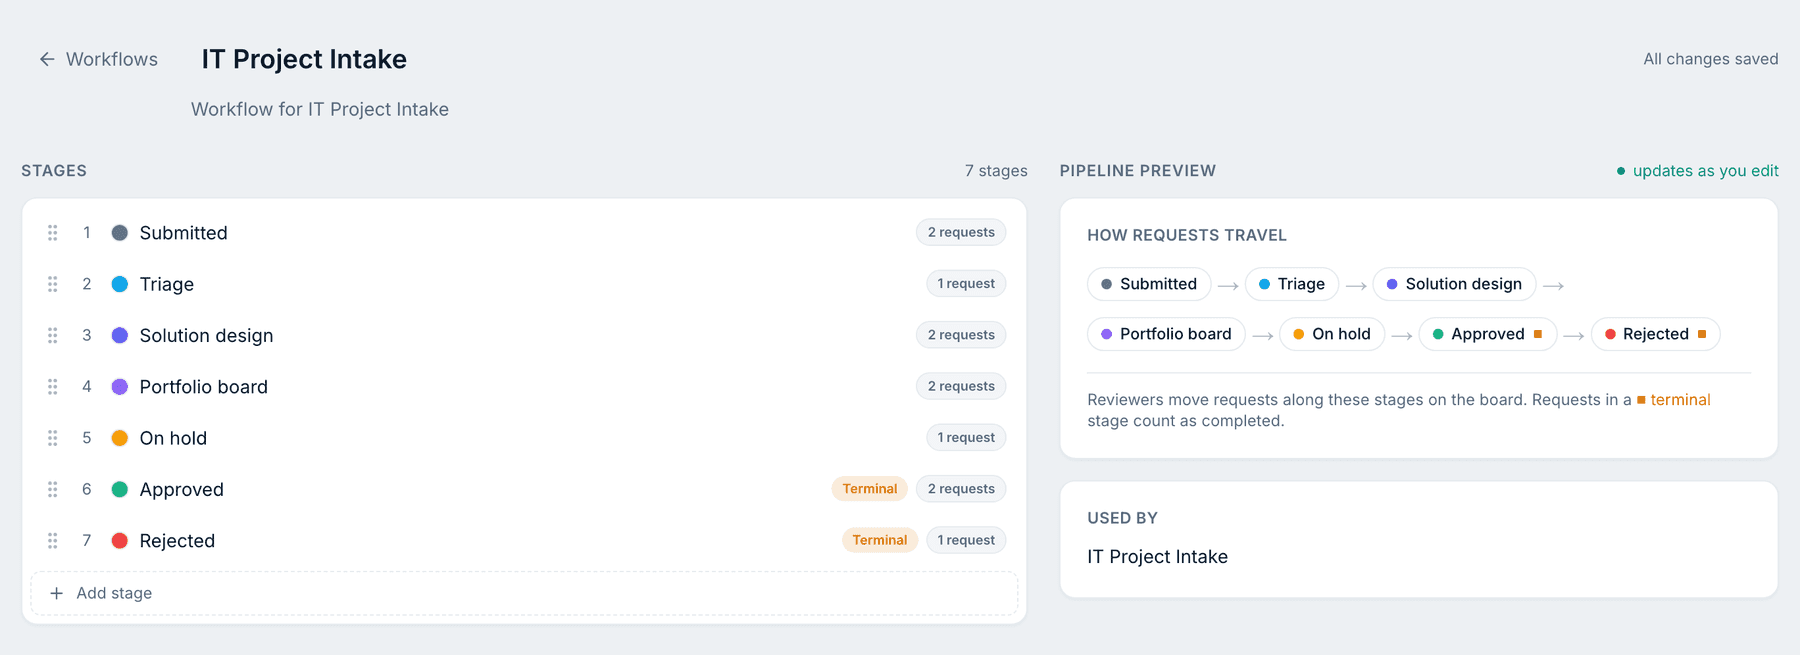Open the orange color dot of On hold
The height and width of the screenshot is (655, 1800).
(120, 438)
